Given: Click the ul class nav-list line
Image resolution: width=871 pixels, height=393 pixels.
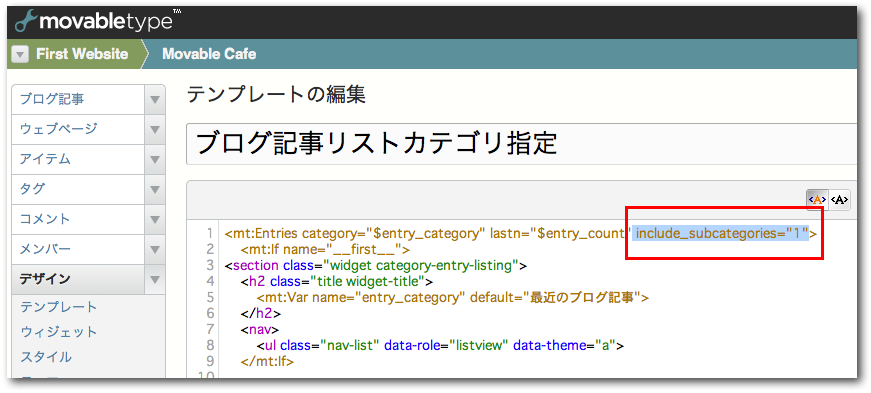Looking at the screenshot, I should 440,345.
